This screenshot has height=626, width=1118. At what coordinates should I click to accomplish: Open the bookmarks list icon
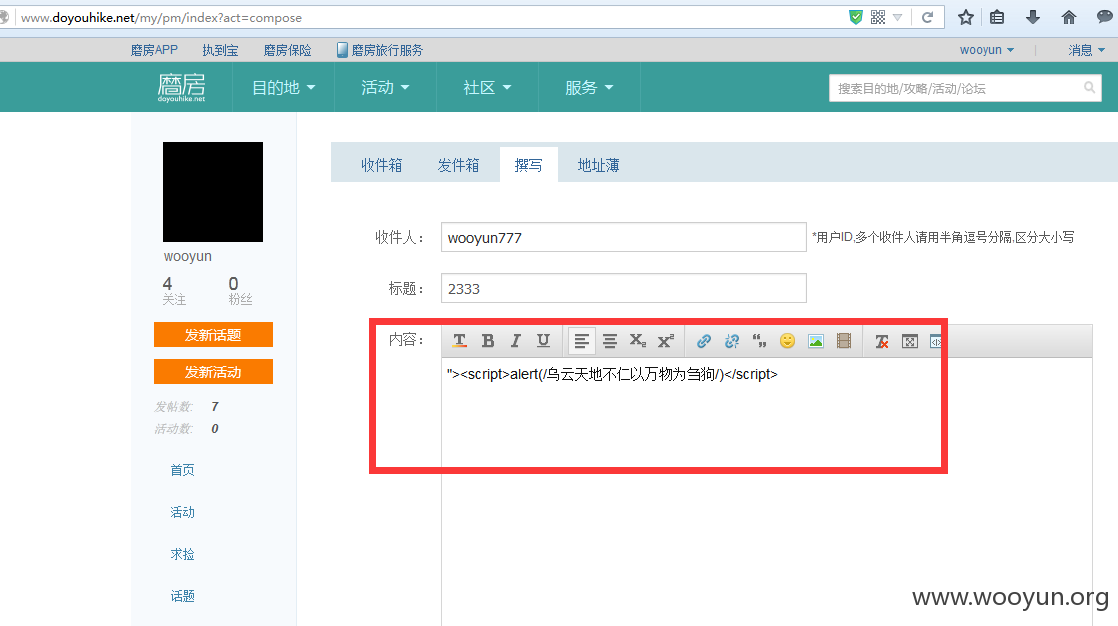998,17
